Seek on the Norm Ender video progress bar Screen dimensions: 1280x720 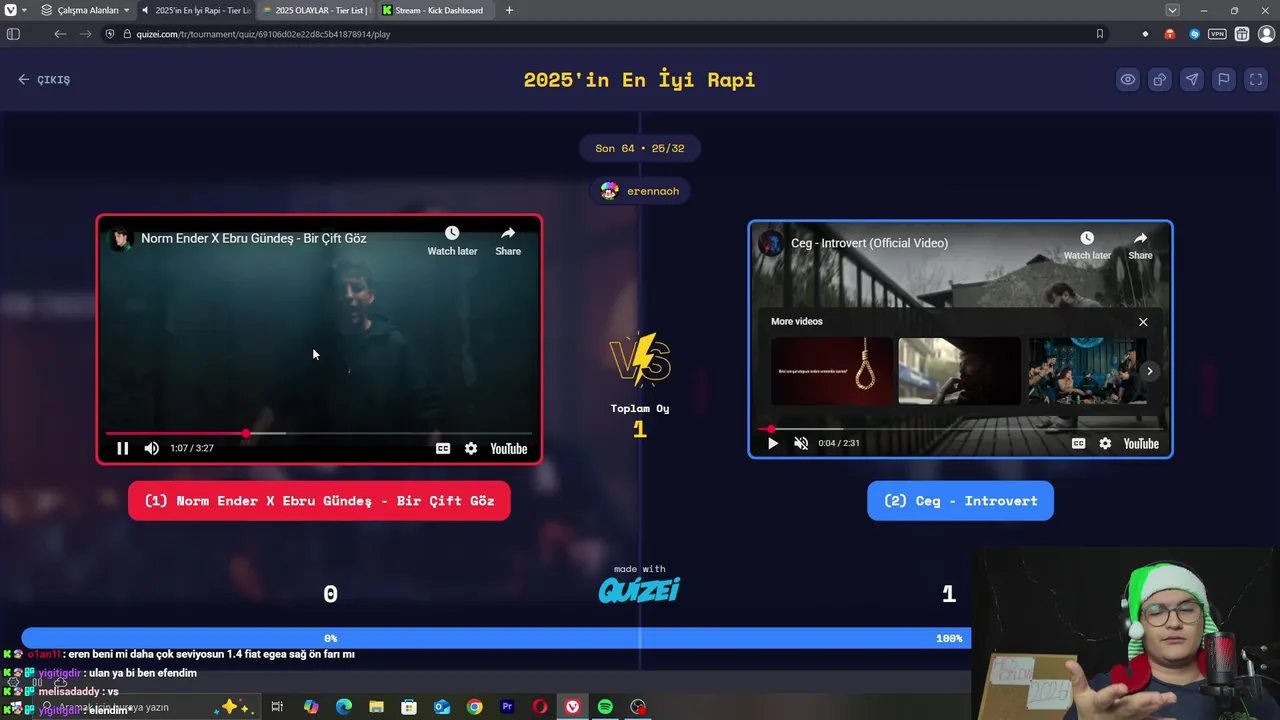[319, 433]
